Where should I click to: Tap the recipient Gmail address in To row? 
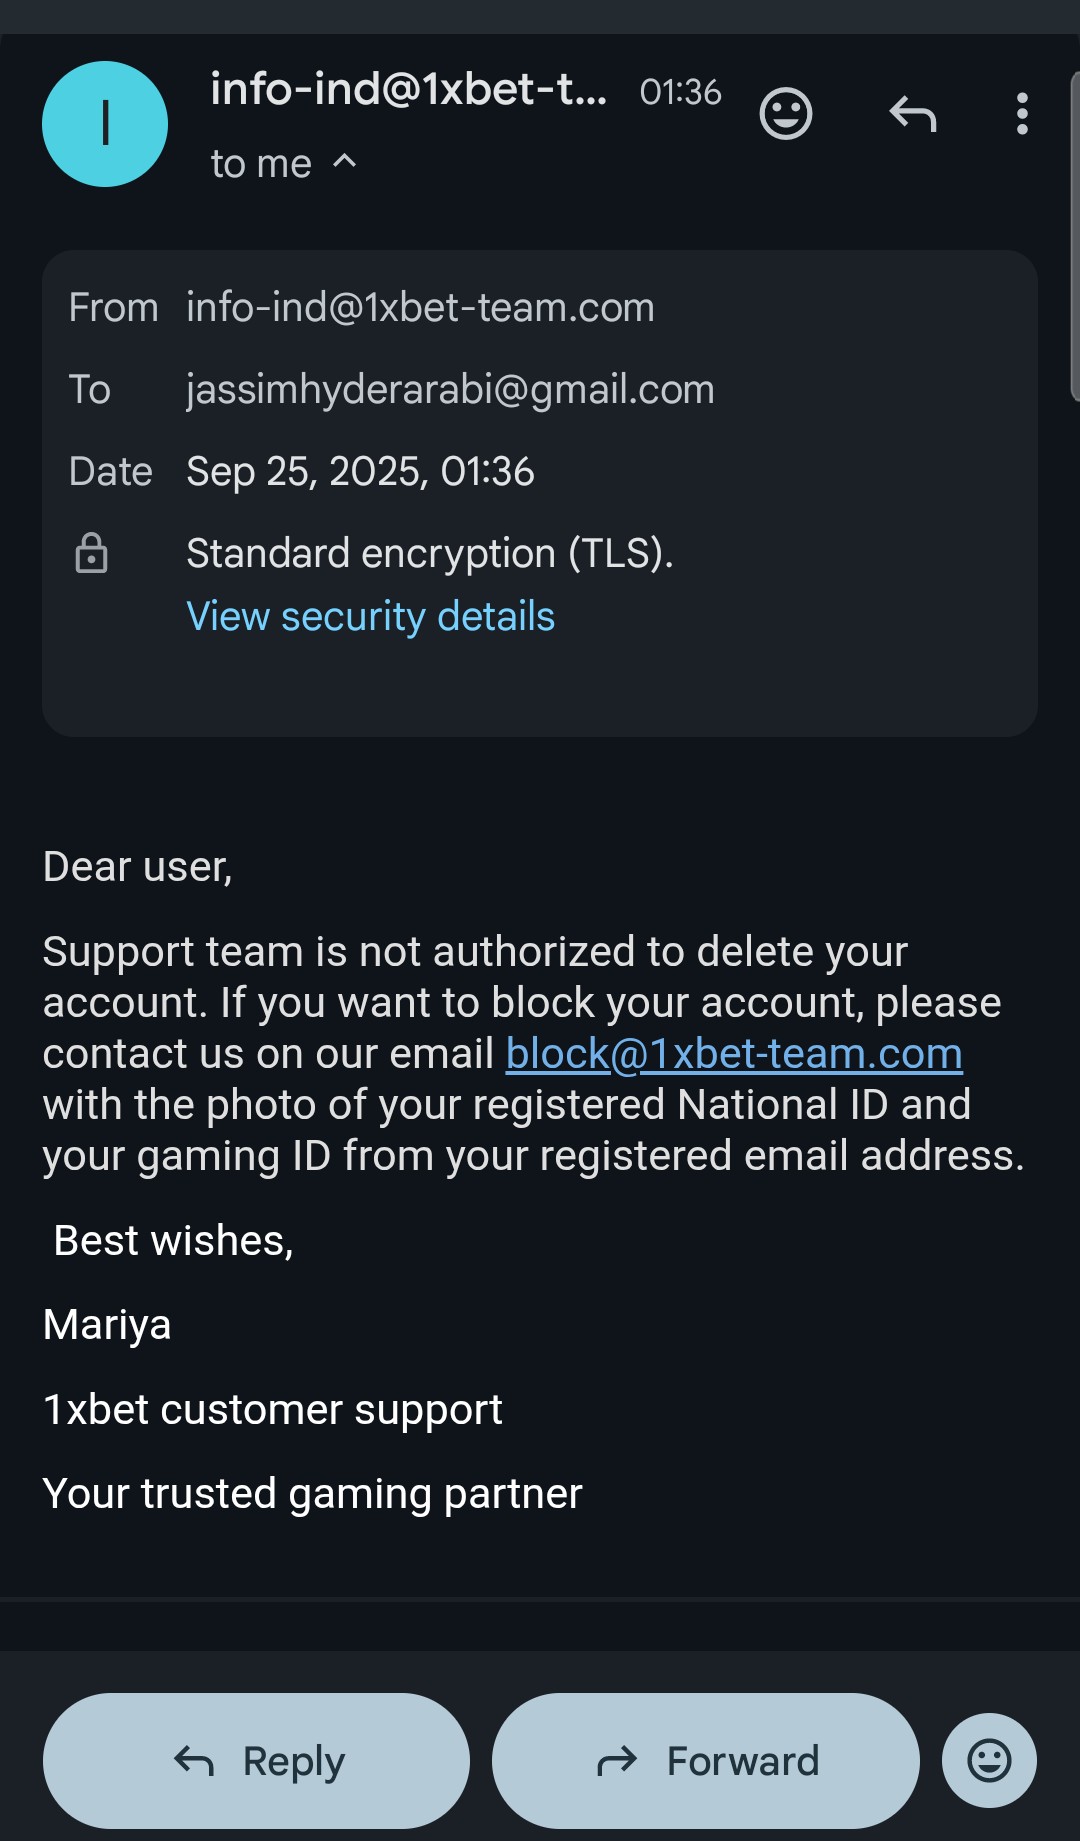click(450, 390)
